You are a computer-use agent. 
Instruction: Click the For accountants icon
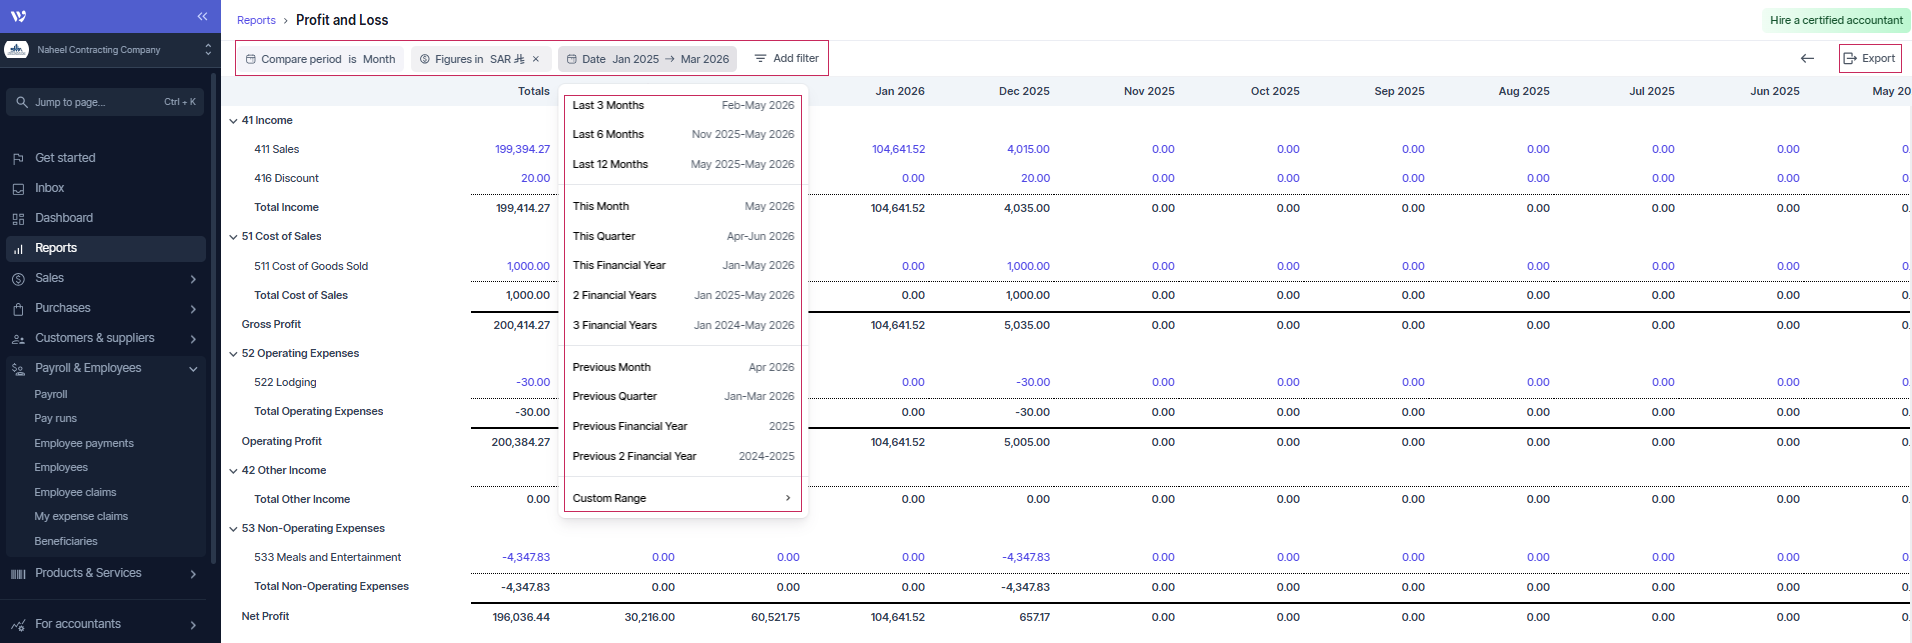click(18, 625)
